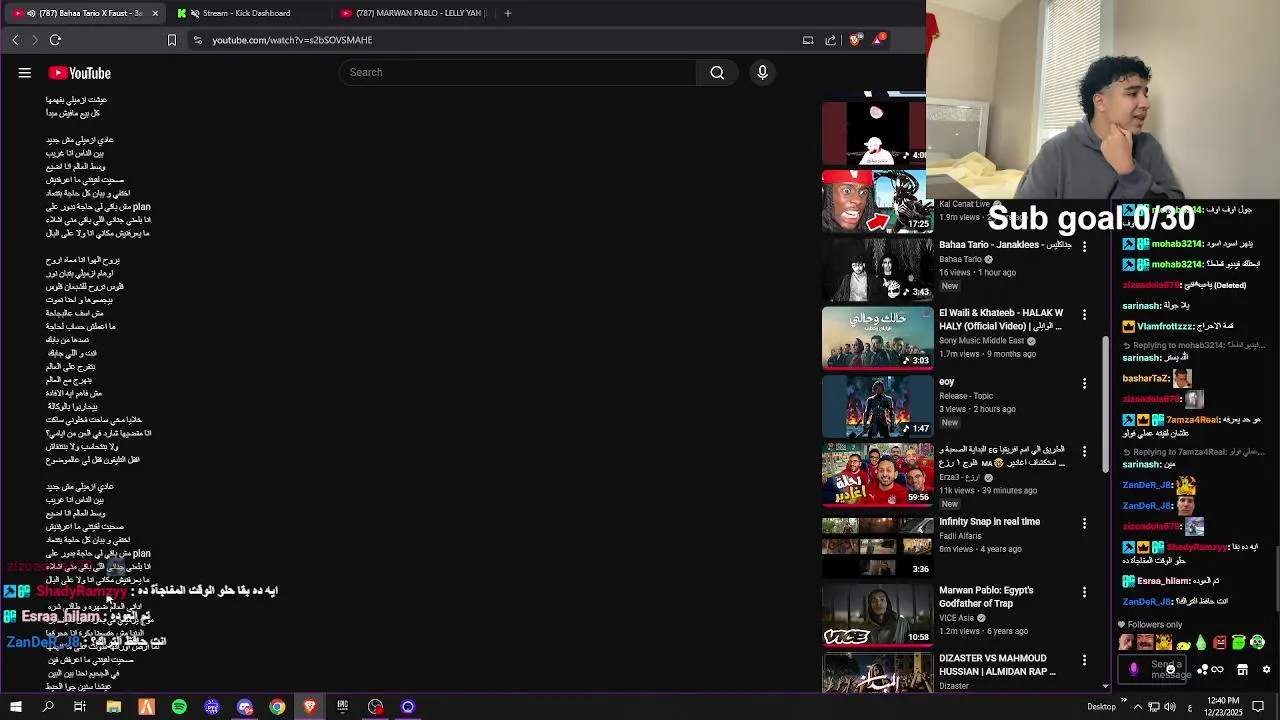
Task: Go to the YouTube home logo
Action: click(x=79, y=73)
